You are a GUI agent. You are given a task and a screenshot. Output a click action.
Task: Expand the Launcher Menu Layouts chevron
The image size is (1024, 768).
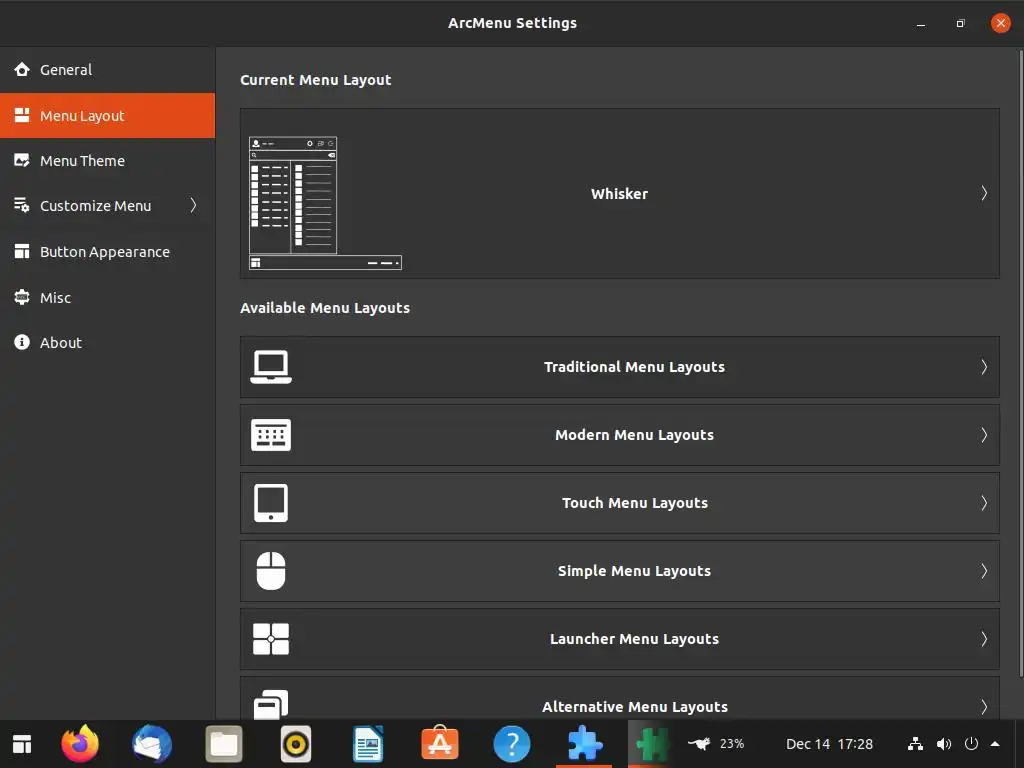coord(984,639)
